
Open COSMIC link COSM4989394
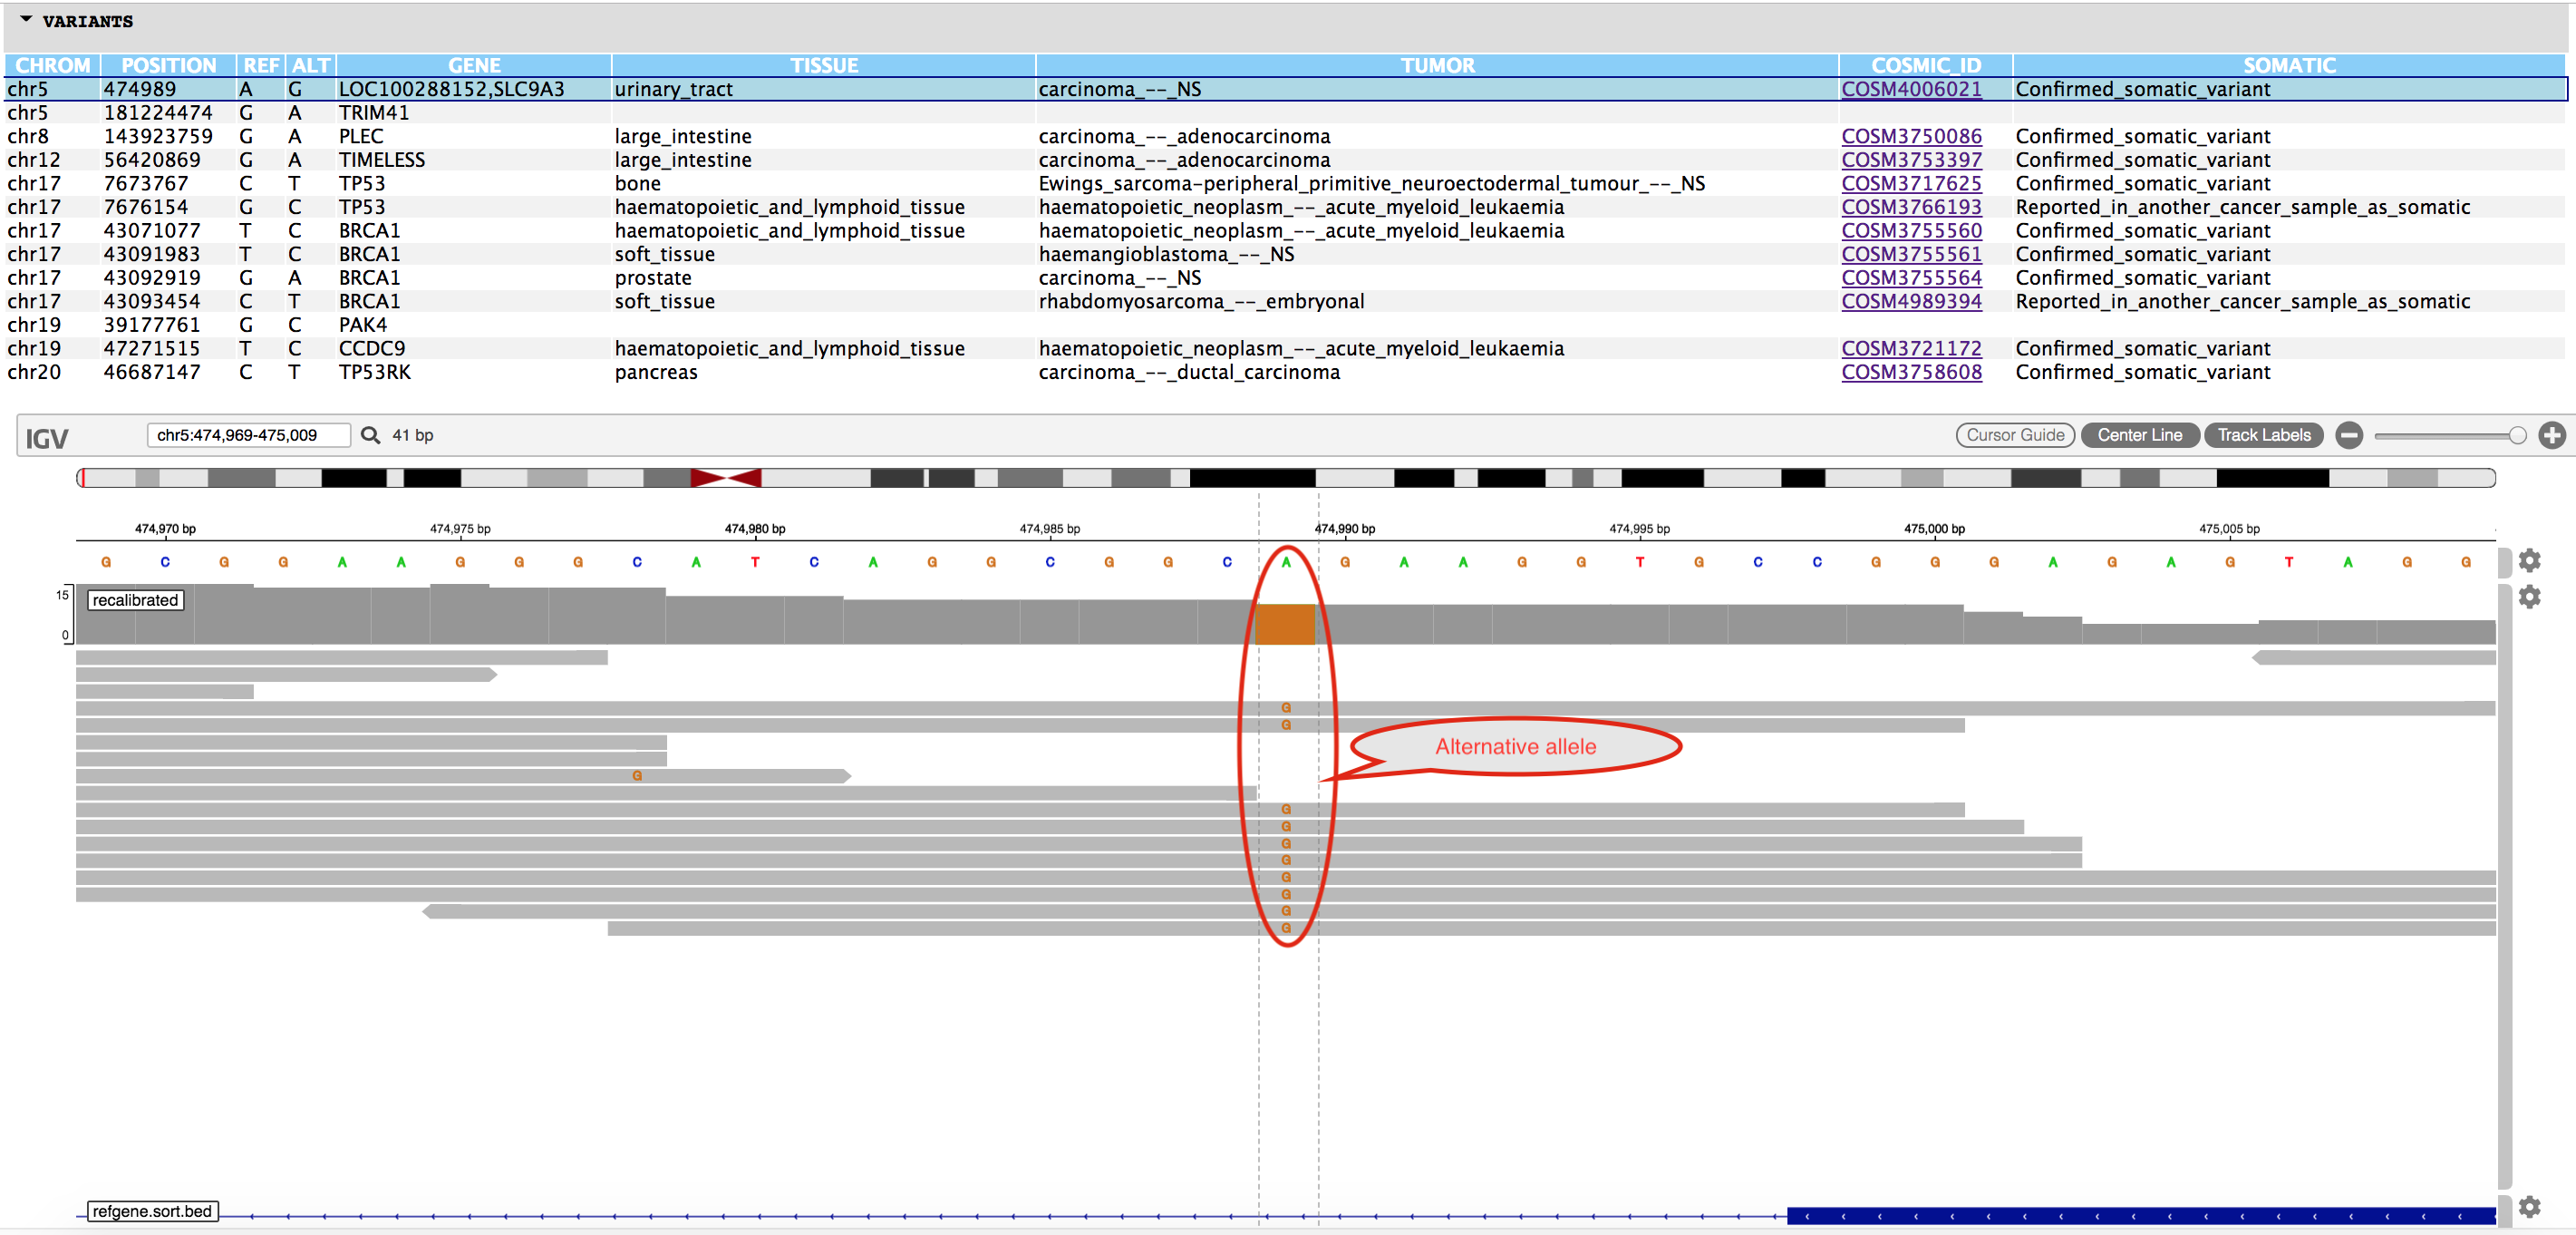[1911, 301]
